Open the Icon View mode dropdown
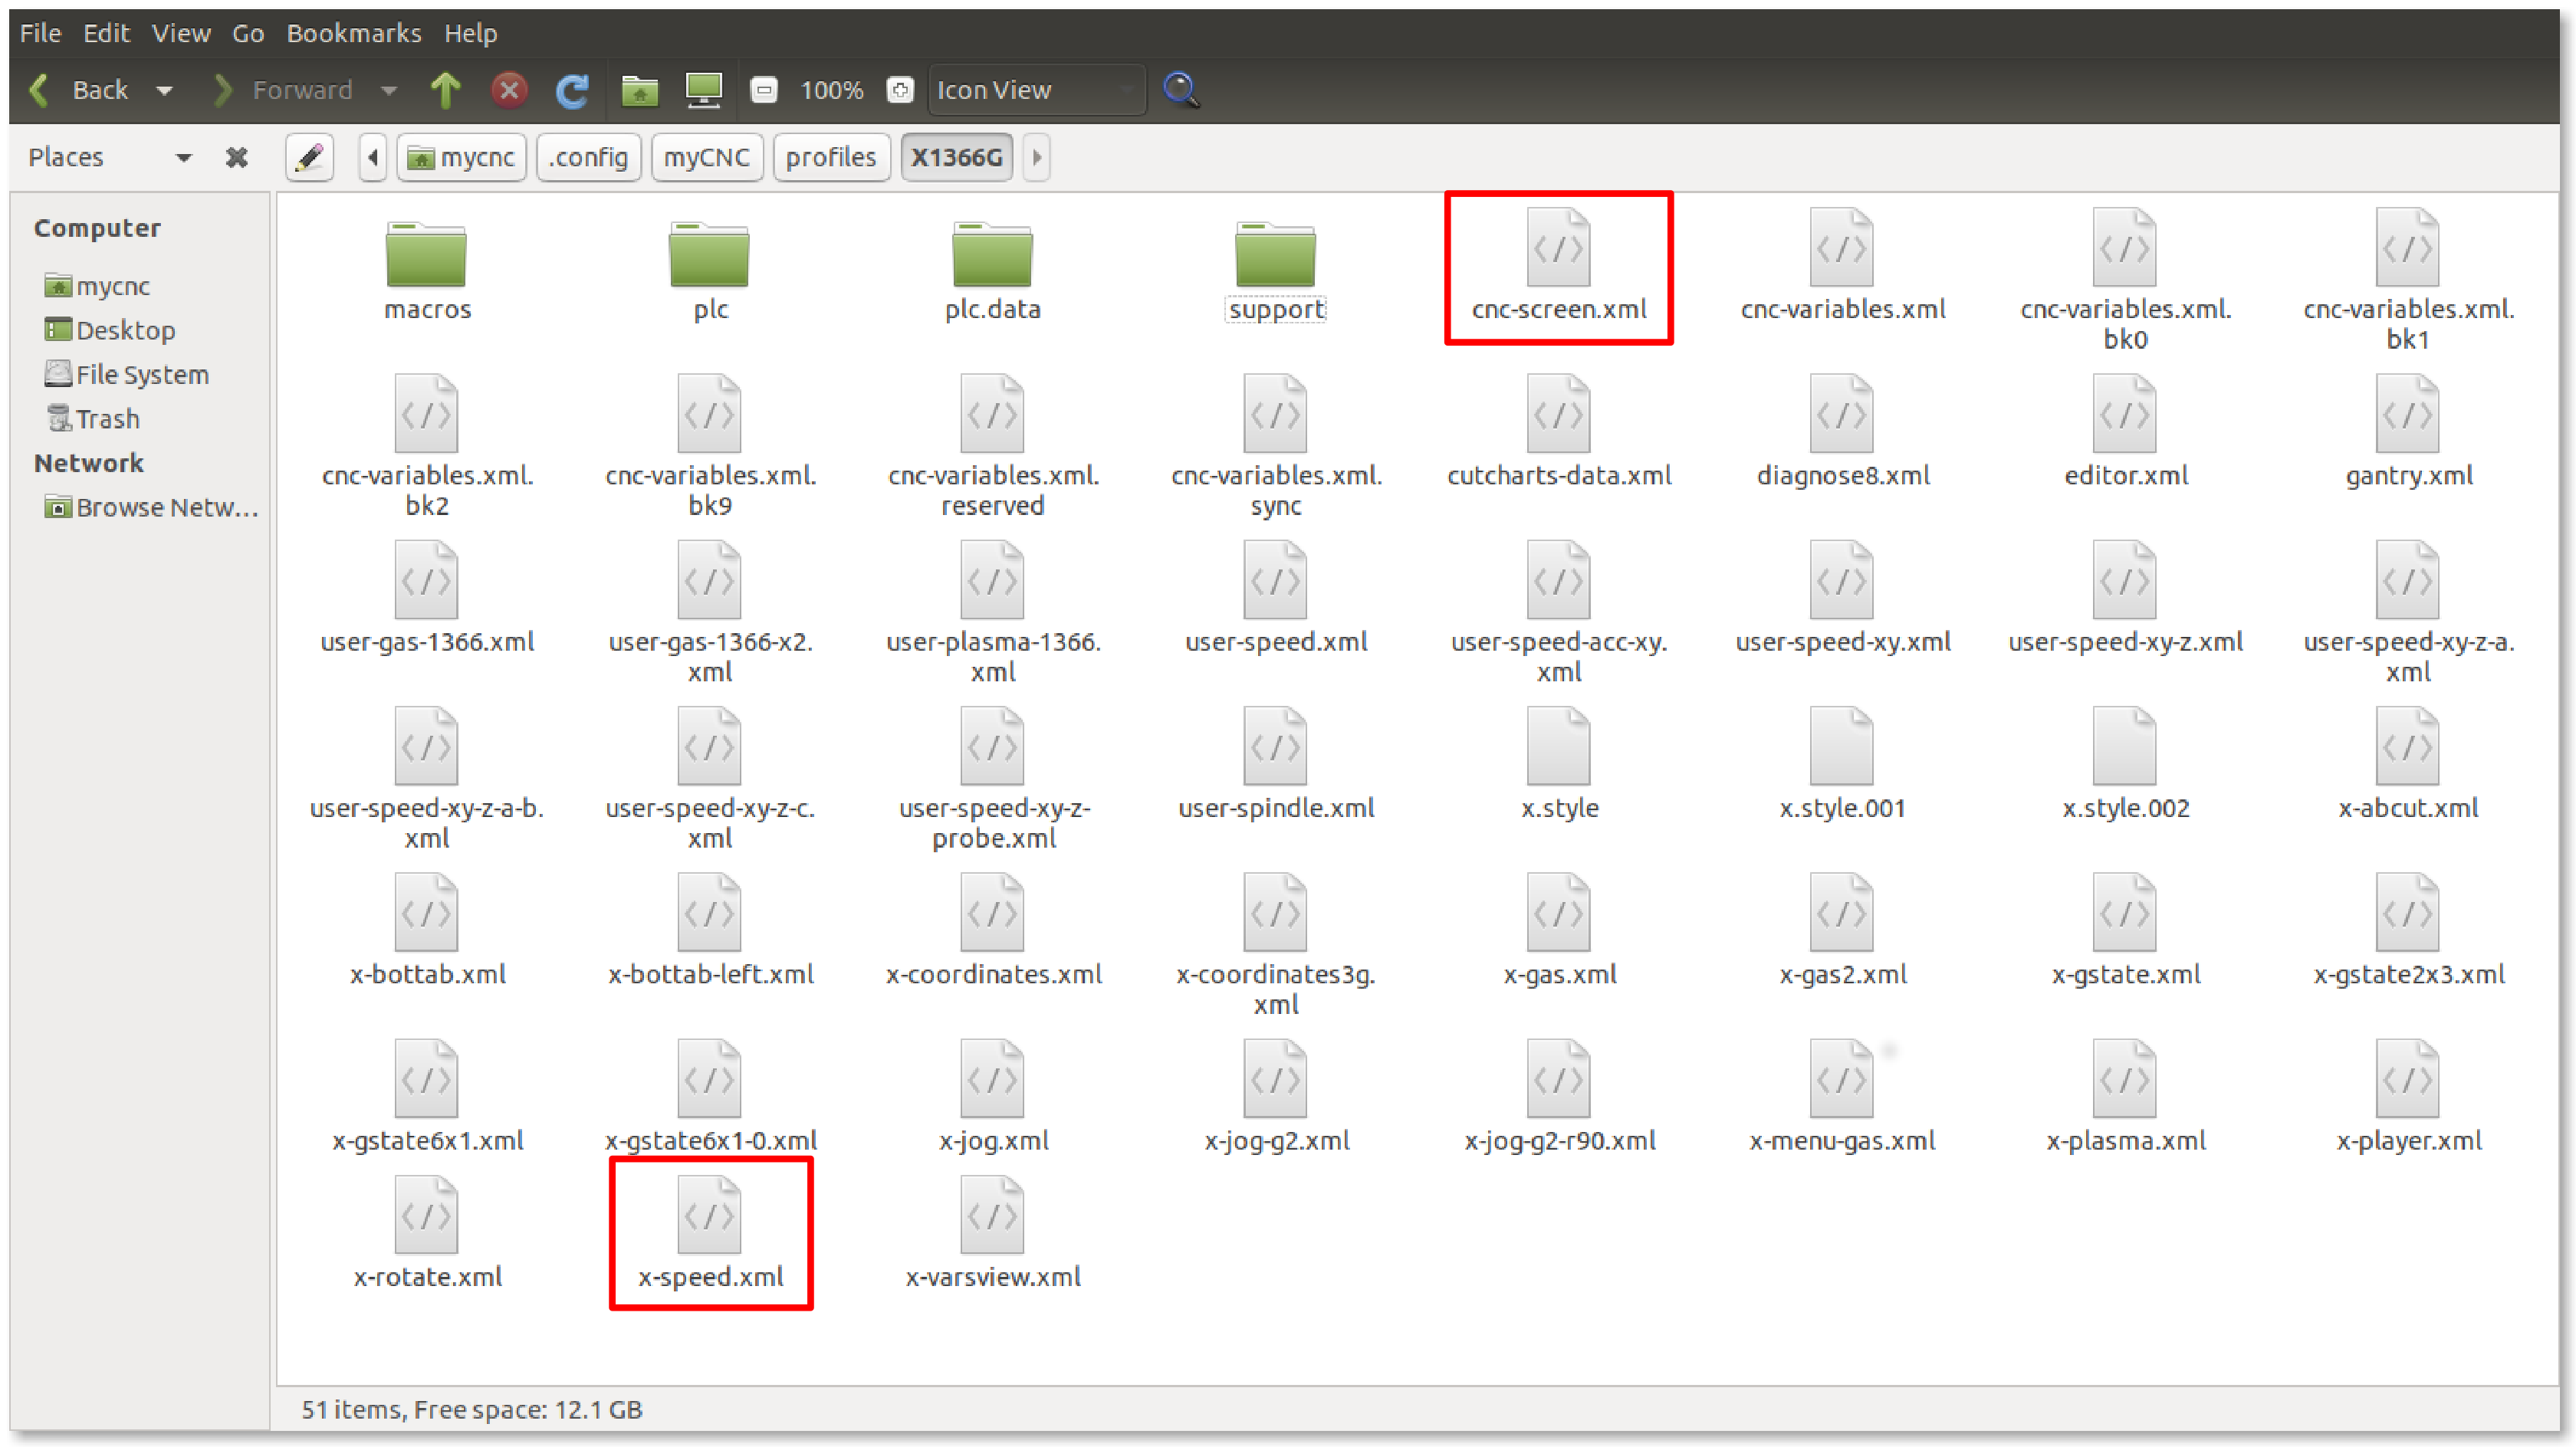The width and height of the screenshot is (2576, 1447). pos(1036,90)
